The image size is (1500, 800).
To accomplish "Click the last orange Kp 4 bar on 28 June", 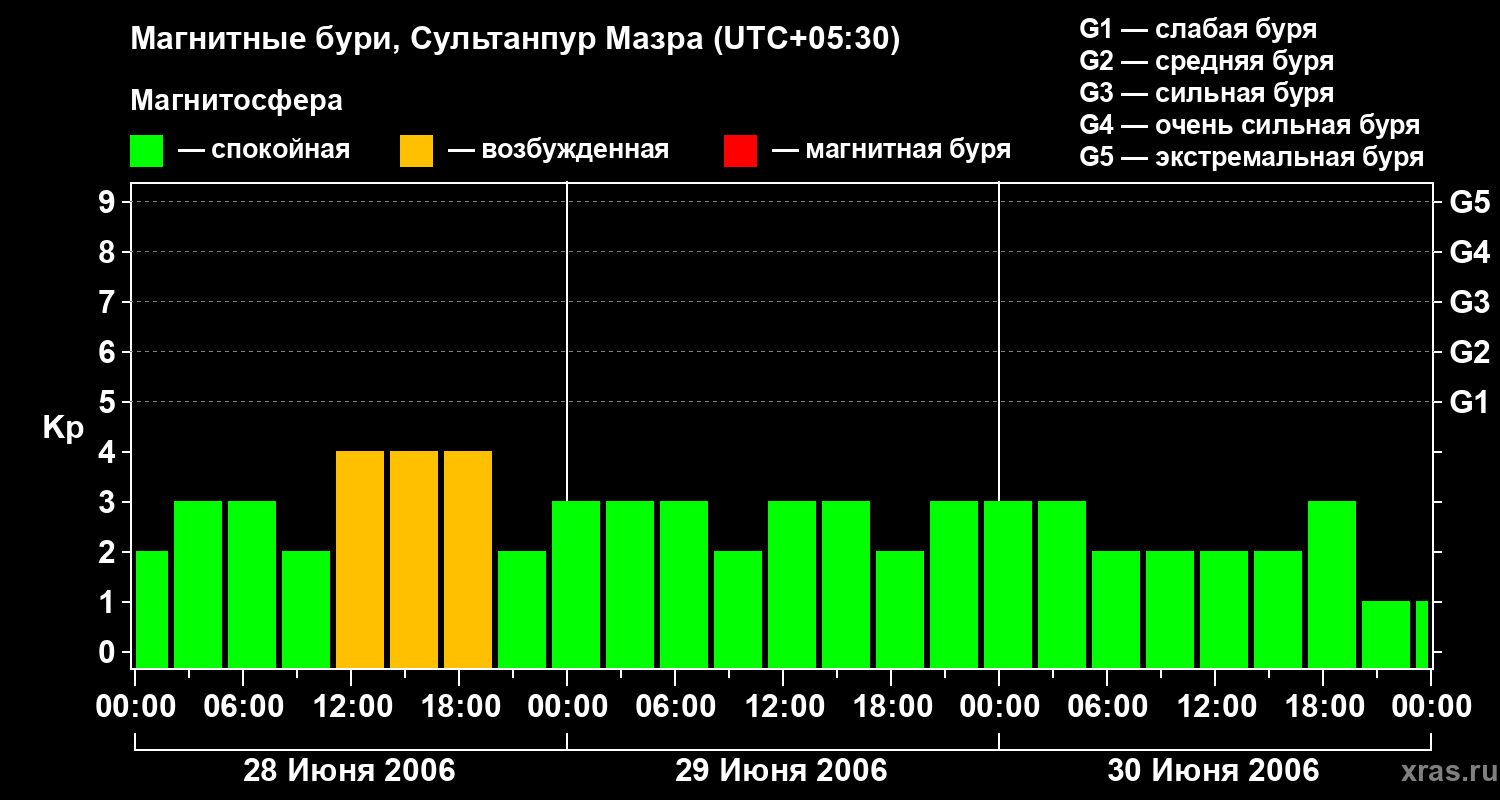I will coord(468,560).
